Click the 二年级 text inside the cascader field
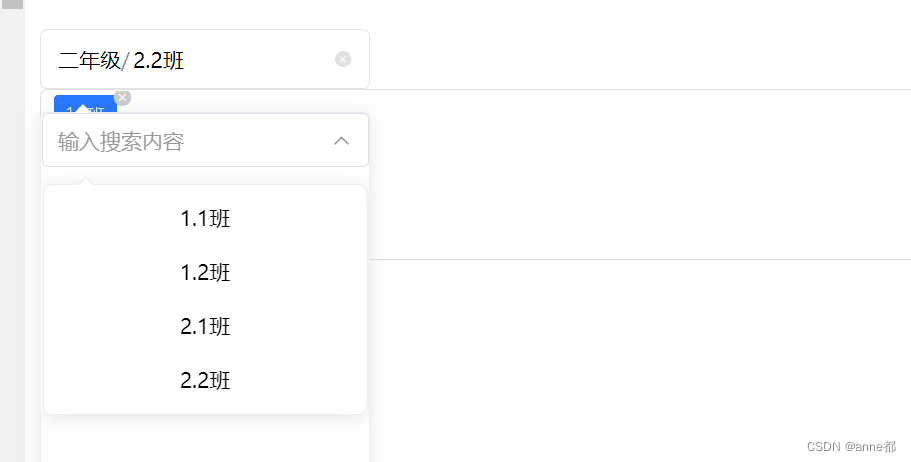Screen dimensions: 911x462 [x=89, y=61]
